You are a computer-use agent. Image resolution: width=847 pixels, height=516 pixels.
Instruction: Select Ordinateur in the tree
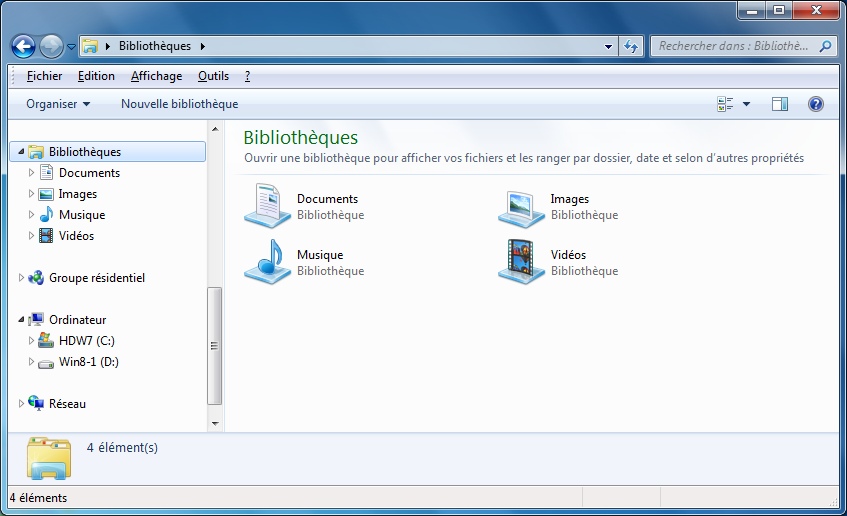(x=77, y=320)
